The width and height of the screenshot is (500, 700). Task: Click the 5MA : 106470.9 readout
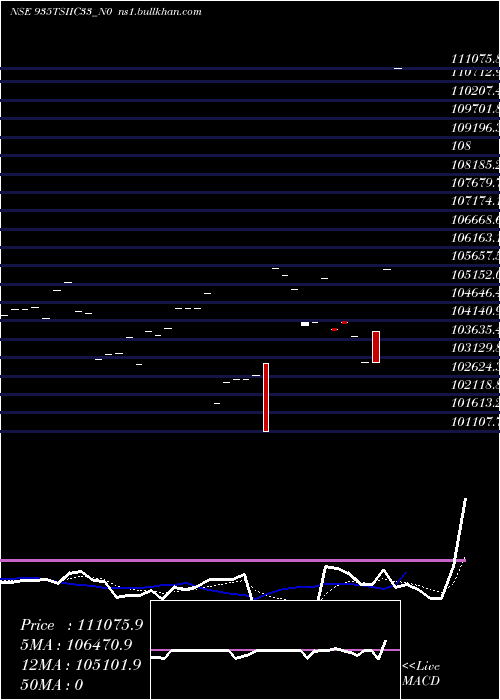76,645
